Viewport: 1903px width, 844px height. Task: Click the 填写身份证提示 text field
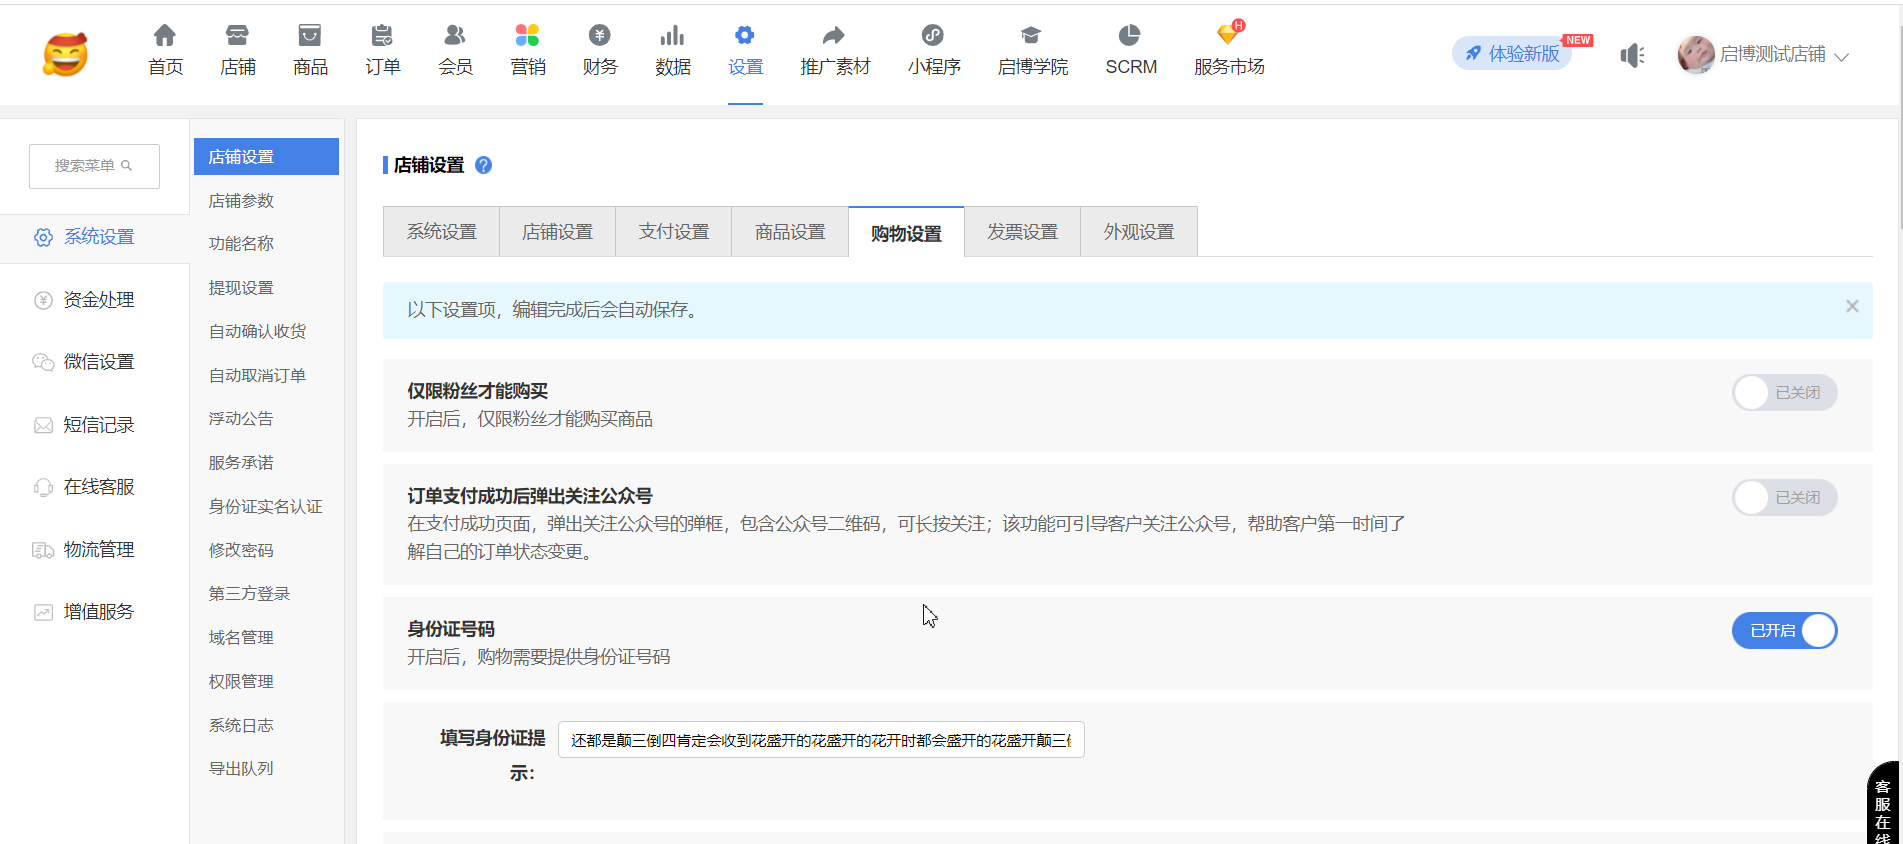click(820, 740)
